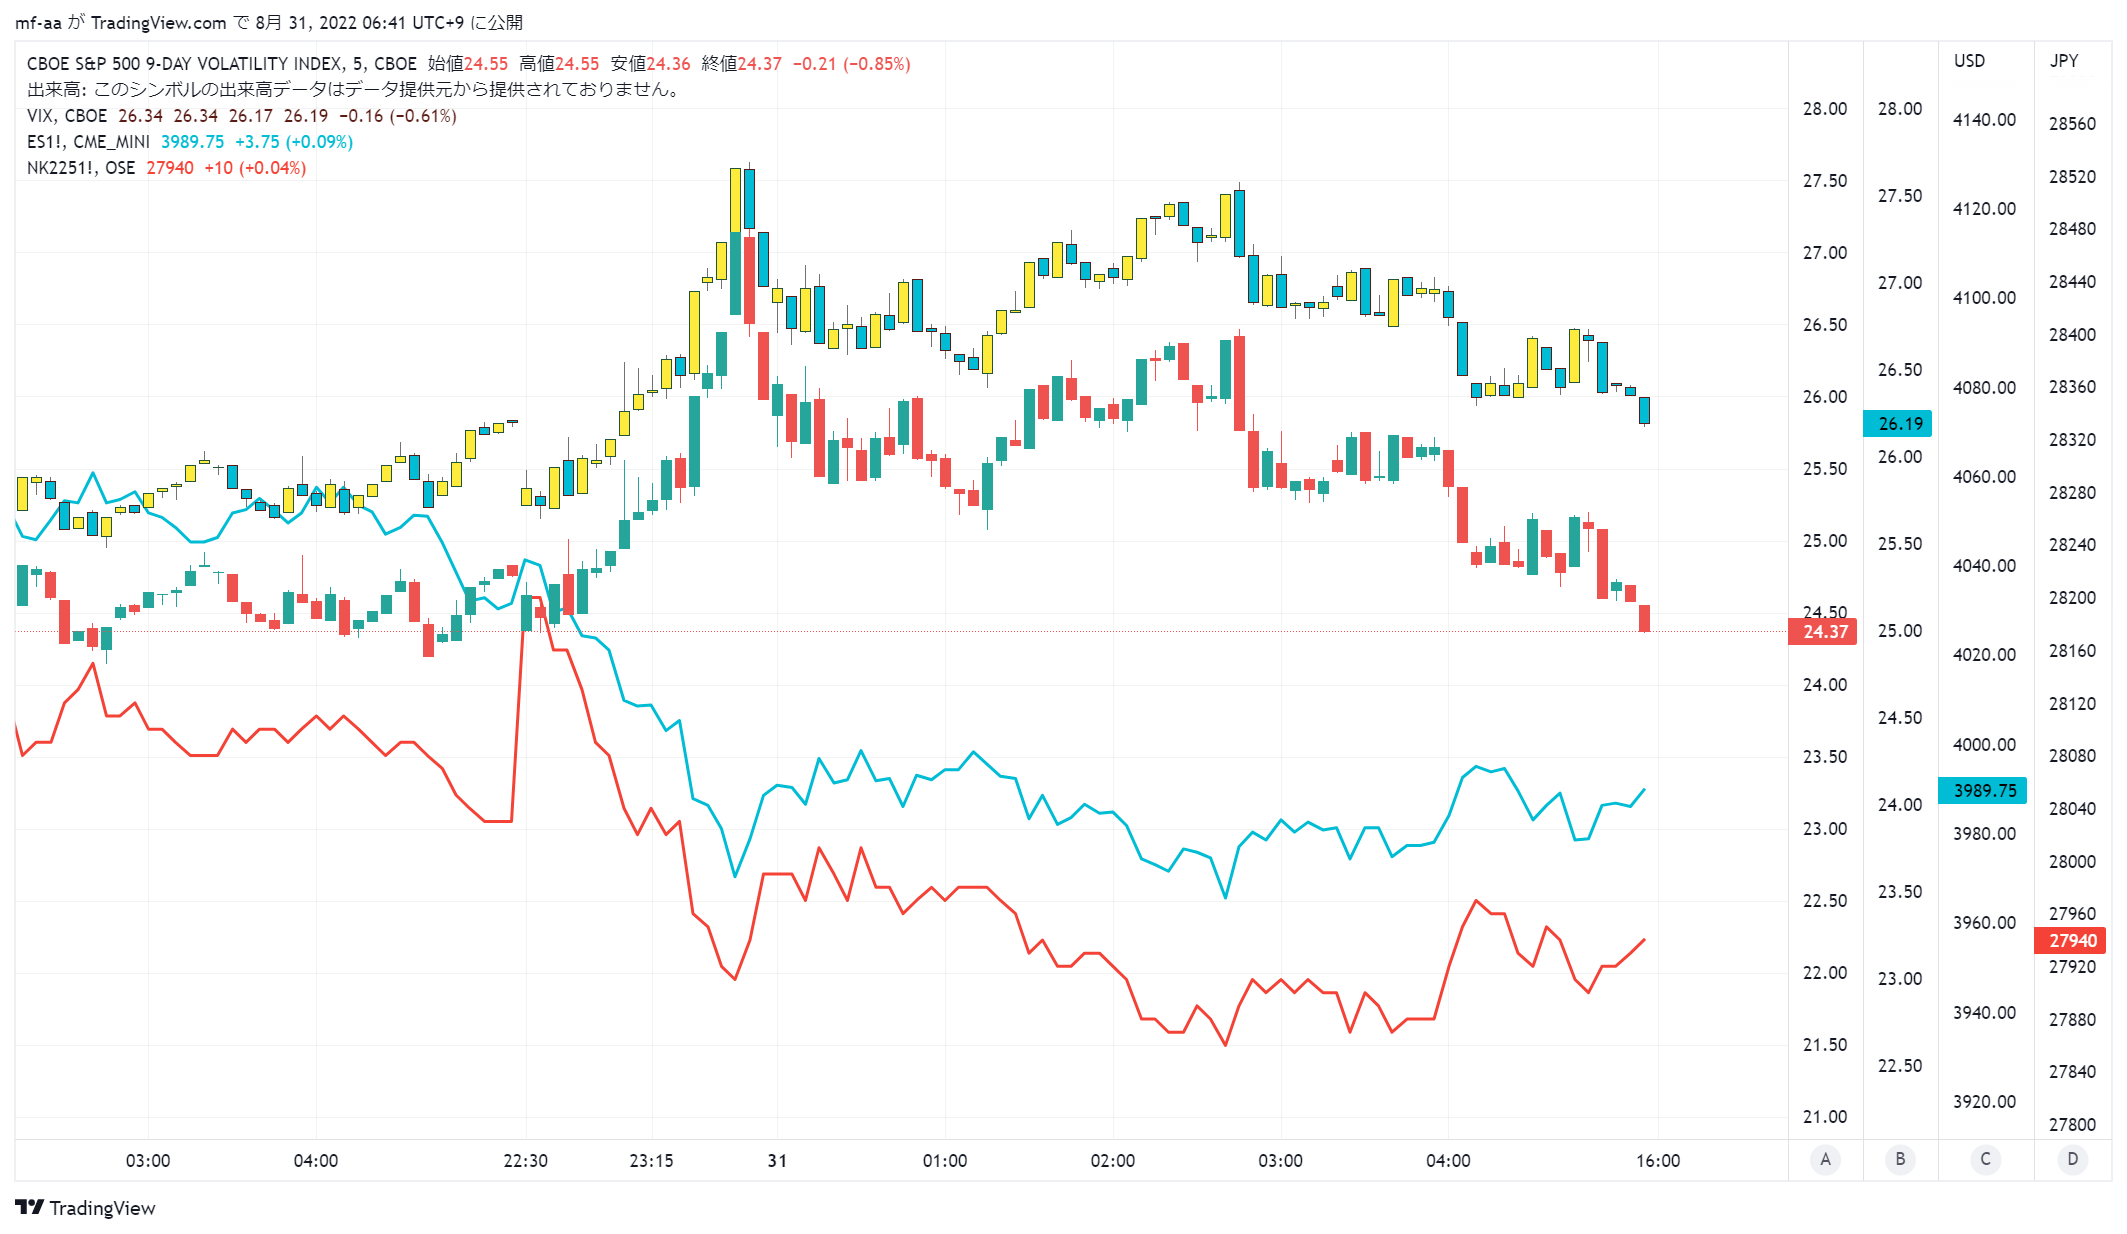Select price scale A circle button
Screen dimensions: 2127x1234
point(1825,1160)
